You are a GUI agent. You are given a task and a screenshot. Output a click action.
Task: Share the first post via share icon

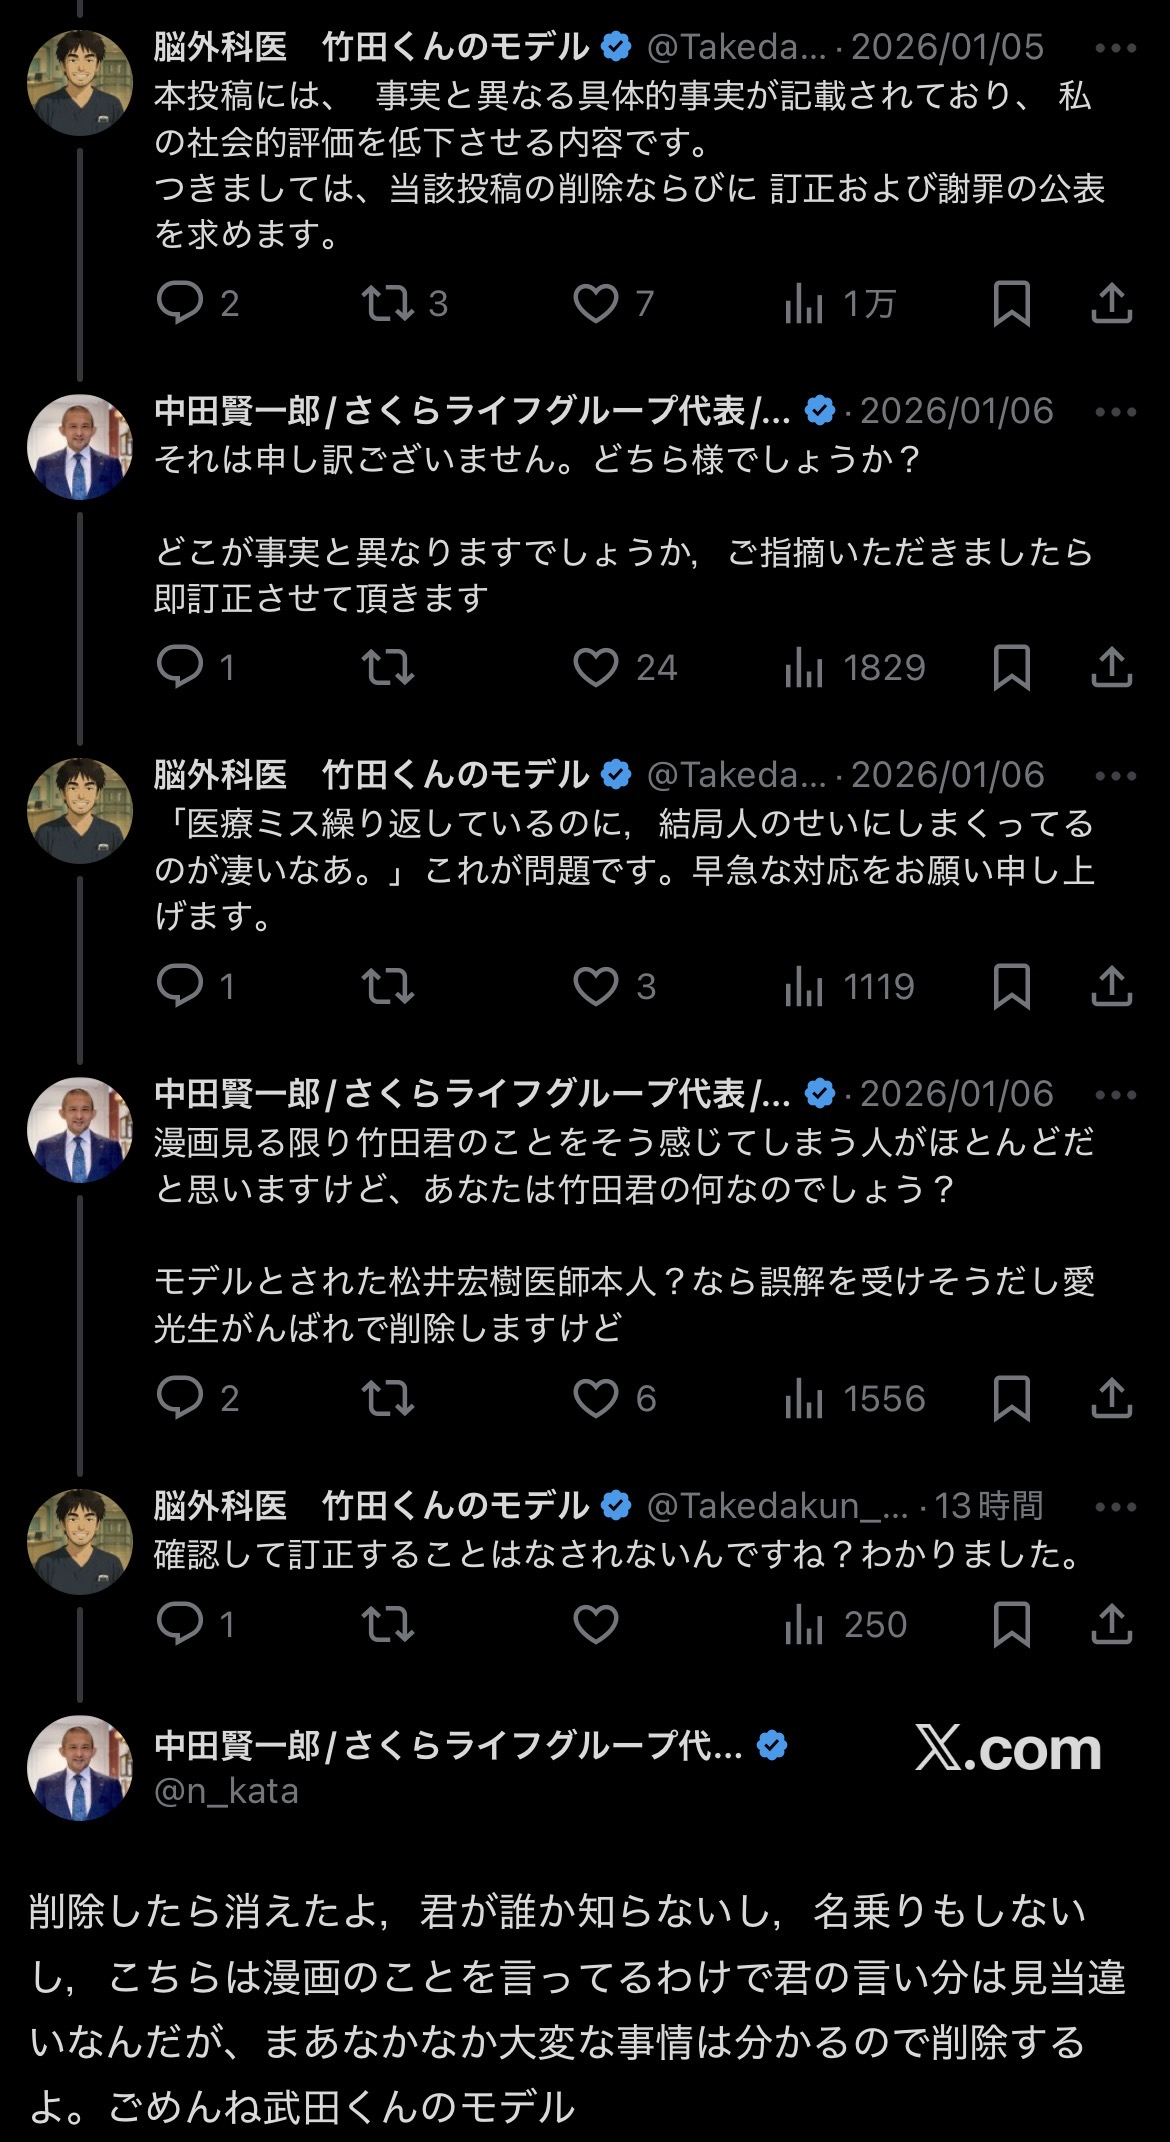pos(1111,303)
